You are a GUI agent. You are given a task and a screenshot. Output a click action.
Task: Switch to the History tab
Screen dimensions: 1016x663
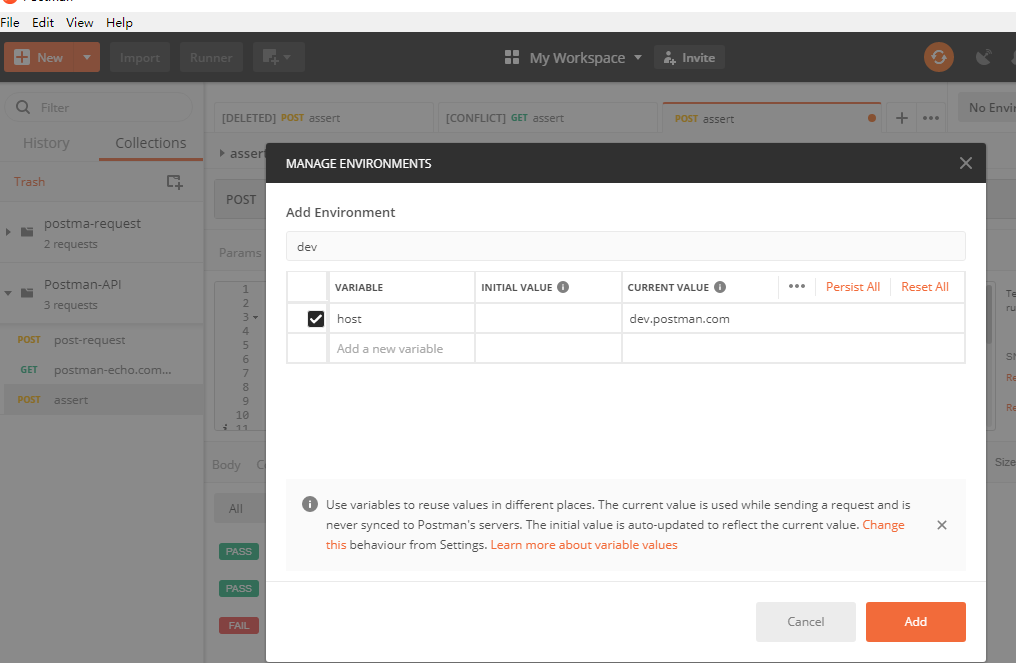(46, 143)
